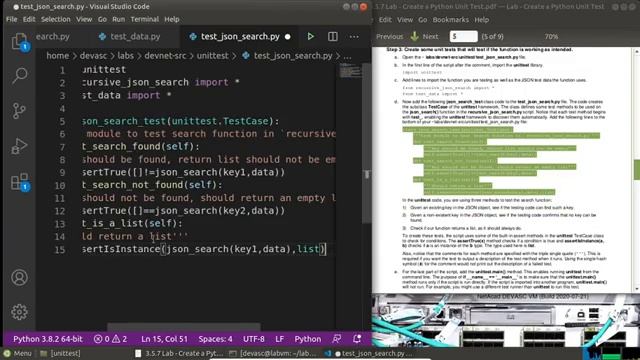Change language mode Python in status bar
The height and width of the screenshot is (360, 640).
point(307,339)
